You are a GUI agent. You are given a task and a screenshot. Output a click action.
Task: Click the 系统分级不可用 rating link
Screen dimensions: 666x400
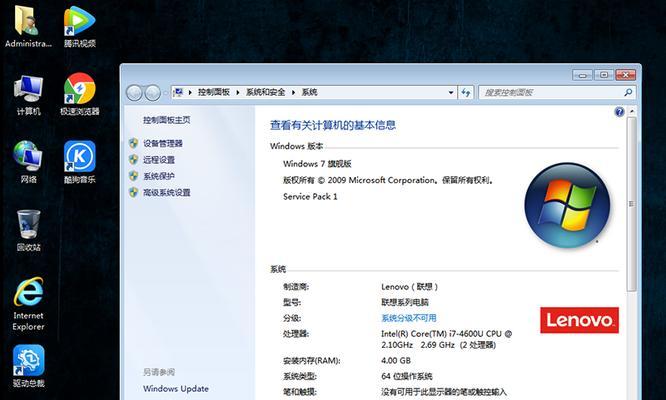click(x=409, y=318)
